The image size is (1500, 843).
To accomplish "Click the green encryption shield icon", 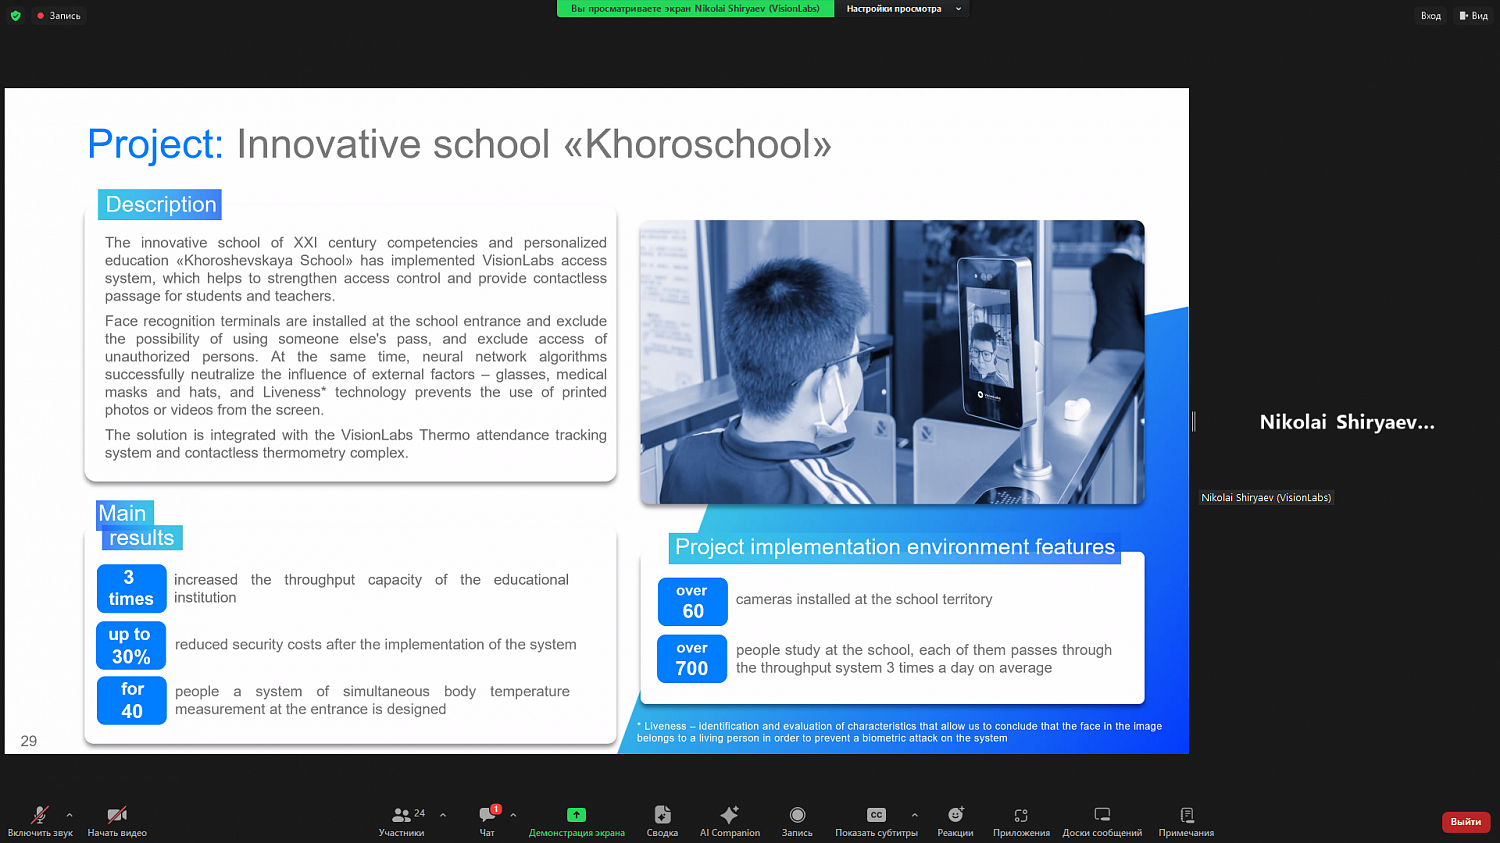I will click(x=15, y=15).
